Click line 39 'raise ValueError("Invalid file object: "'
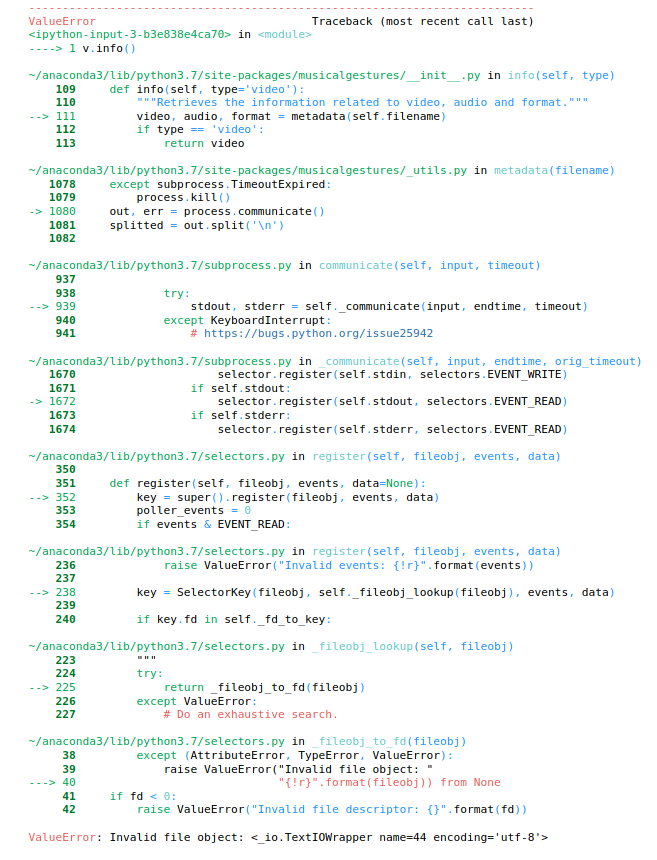 click(x=298, y=769)
